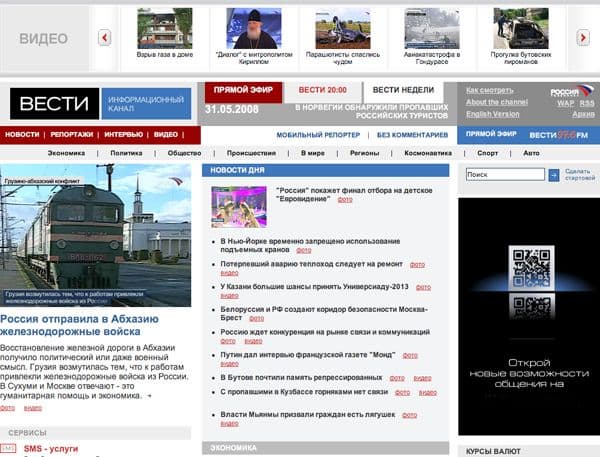Open 'Потерпевший аварию теплоход' story
The width and height of the screenshot is (600, 457).
(311, 264)
